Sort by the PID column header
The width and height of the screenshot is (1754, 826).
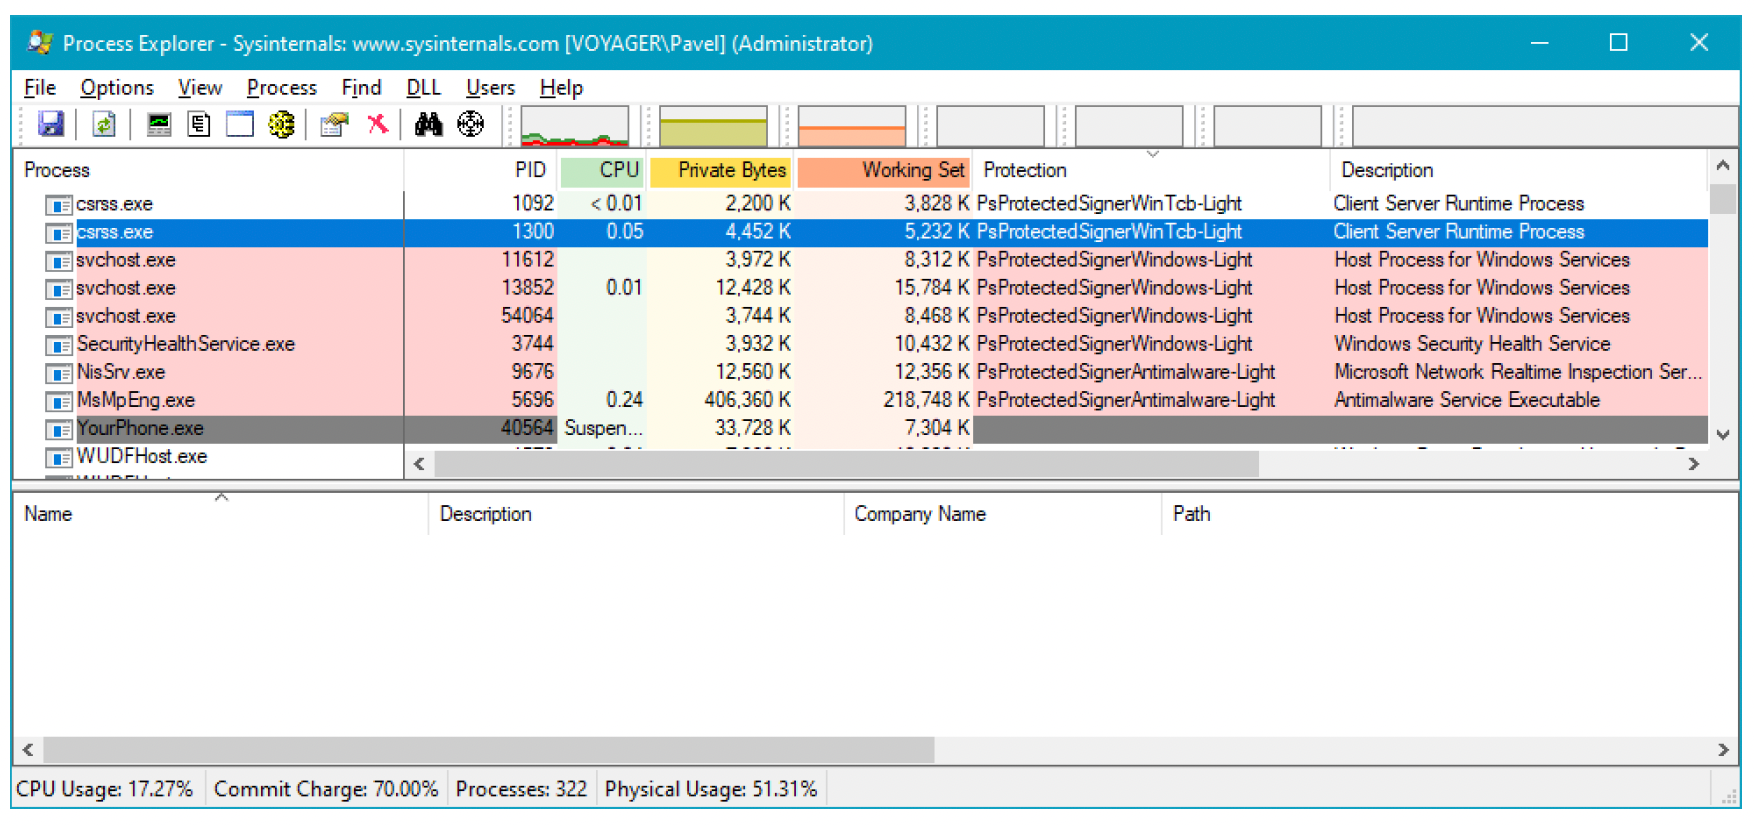pyautogui.click(x=482, y=170)
